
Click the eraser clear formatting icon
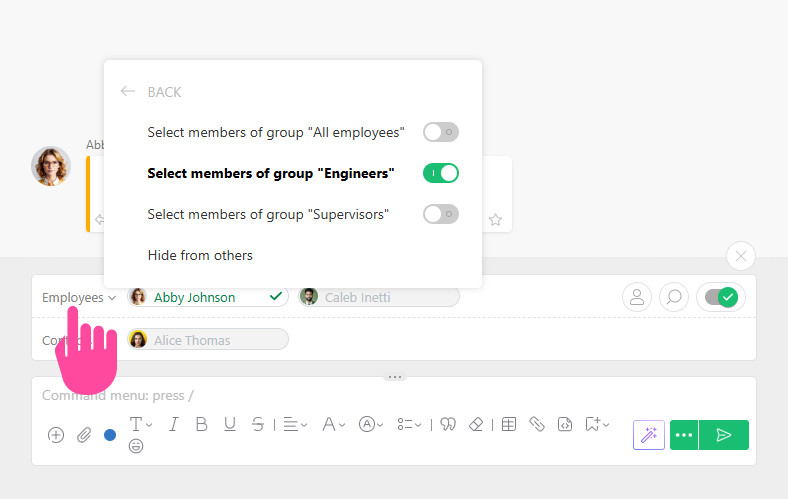click(476, 424)
